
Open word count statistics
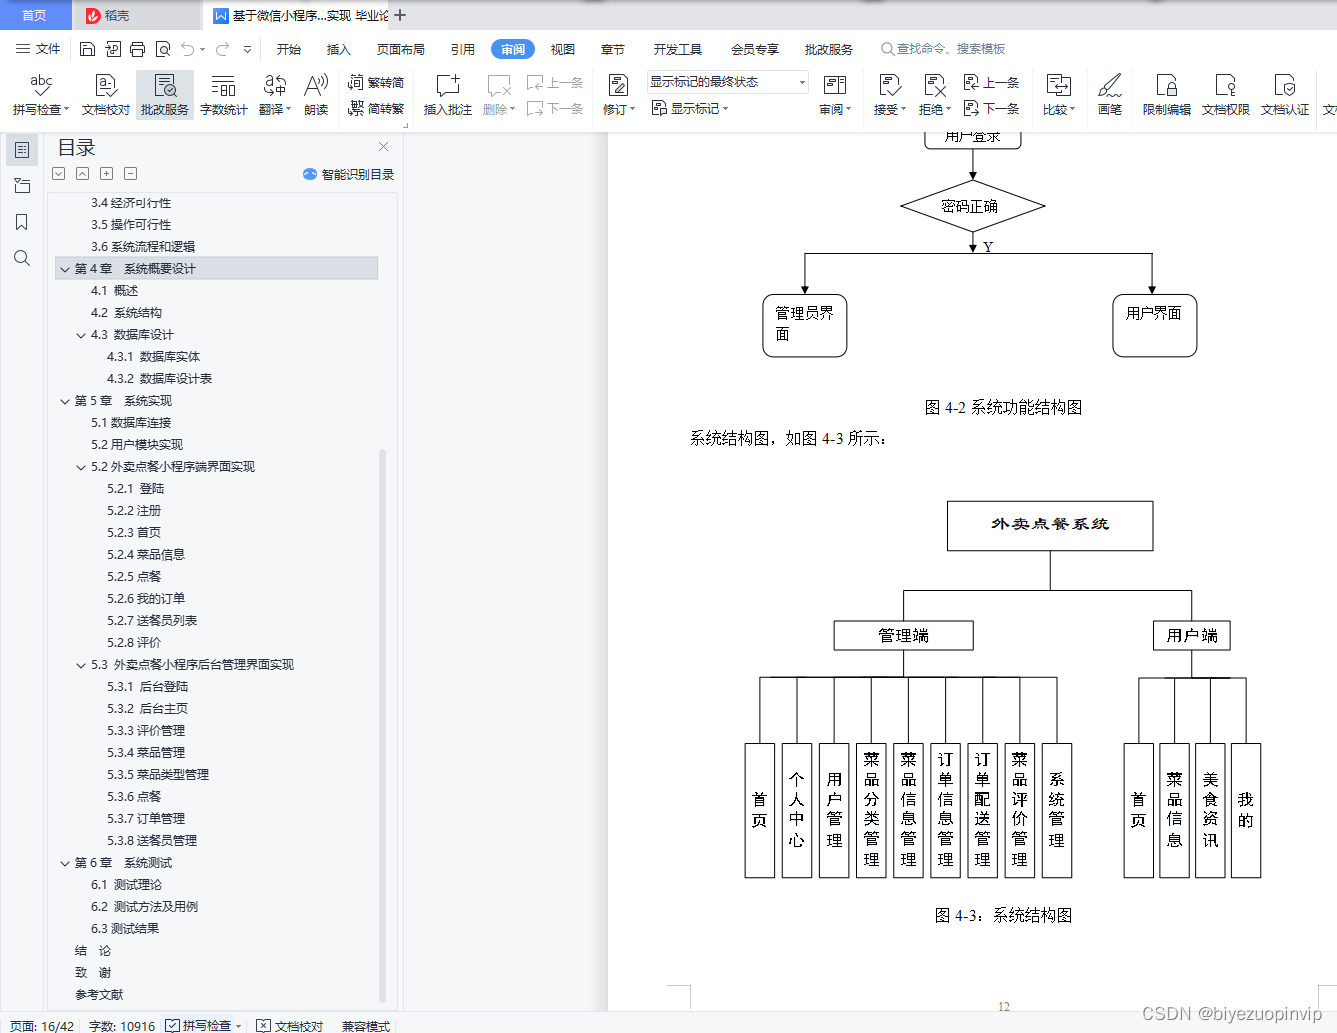tap(224, 95)
